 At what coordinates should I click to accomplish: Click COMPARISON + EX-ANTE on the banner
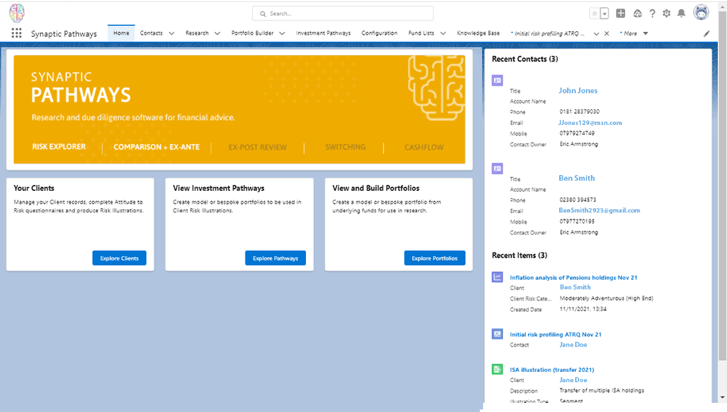click(x=156, y=147)
